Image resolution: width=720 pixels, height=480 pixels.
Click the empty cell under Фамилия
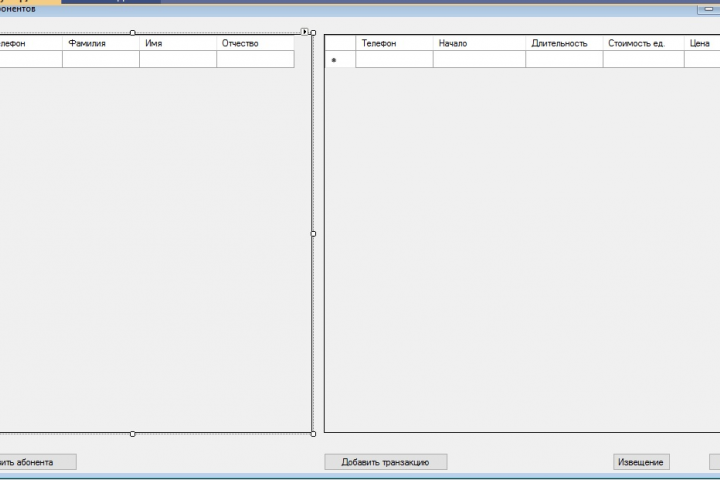(x=101, y=59)
